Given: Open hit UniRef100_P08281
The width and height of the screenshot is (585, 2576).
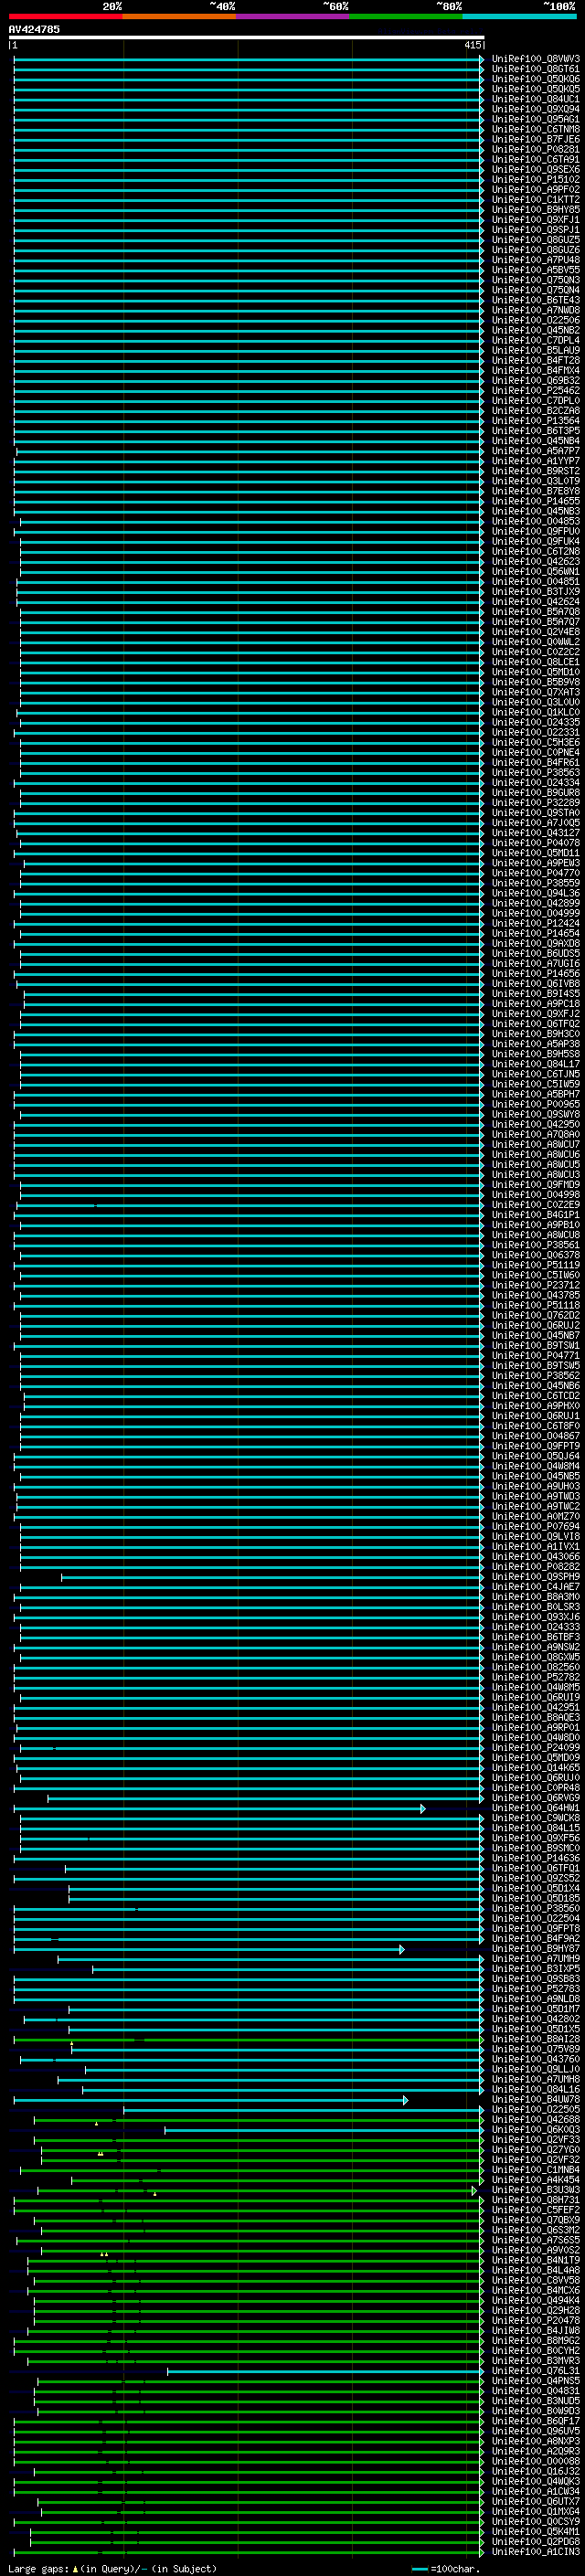Looking at the screenshot, I should coord(535,149).
